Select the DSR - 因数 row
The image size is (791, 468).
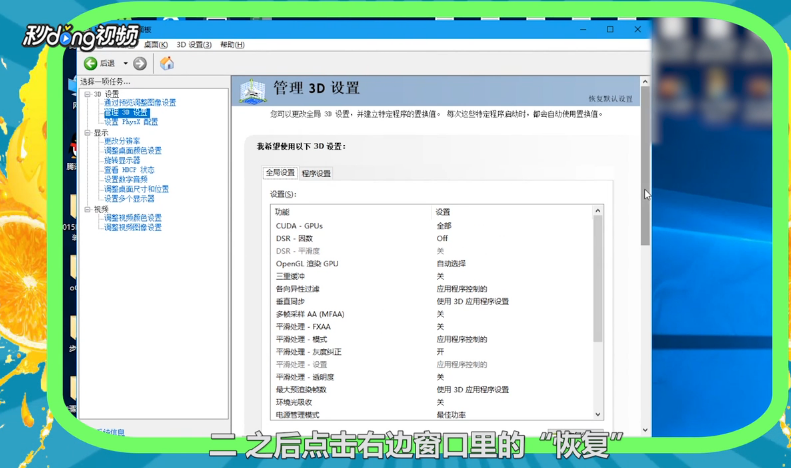coord(433,239)
